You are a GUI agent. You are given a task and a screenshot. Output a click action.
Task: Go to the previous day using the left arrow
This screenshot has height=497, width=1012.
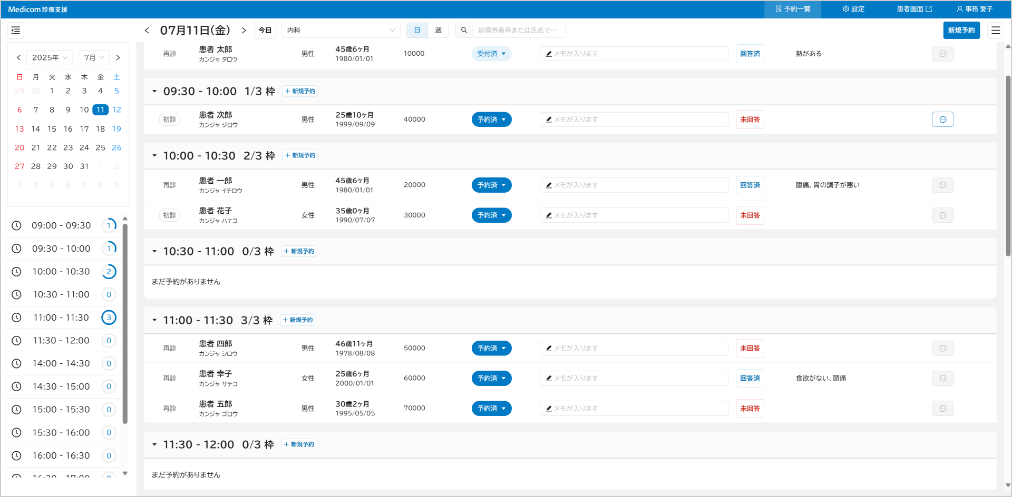click(x=148, y=30)
